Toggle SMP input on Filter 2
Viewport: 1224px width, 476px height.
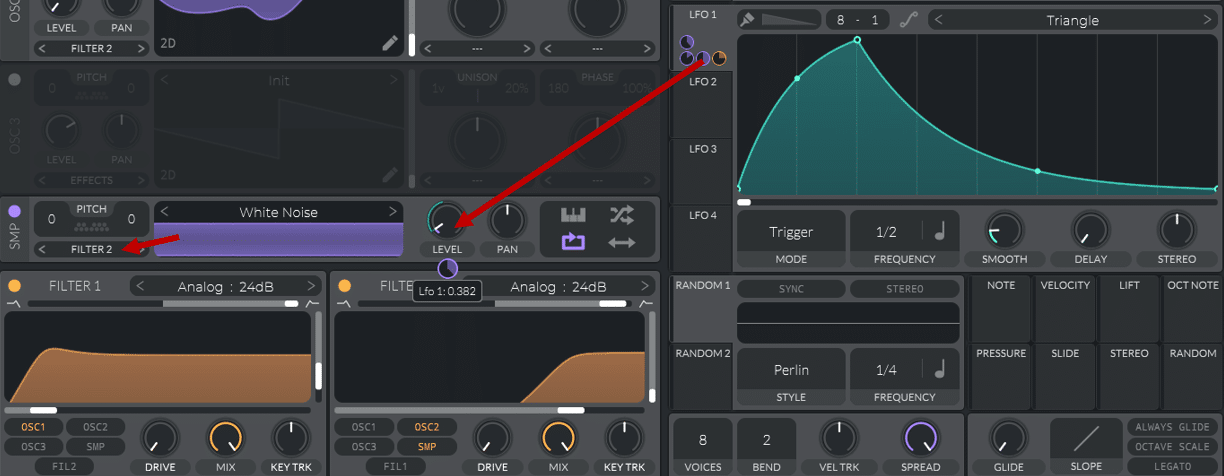[427, 447]
